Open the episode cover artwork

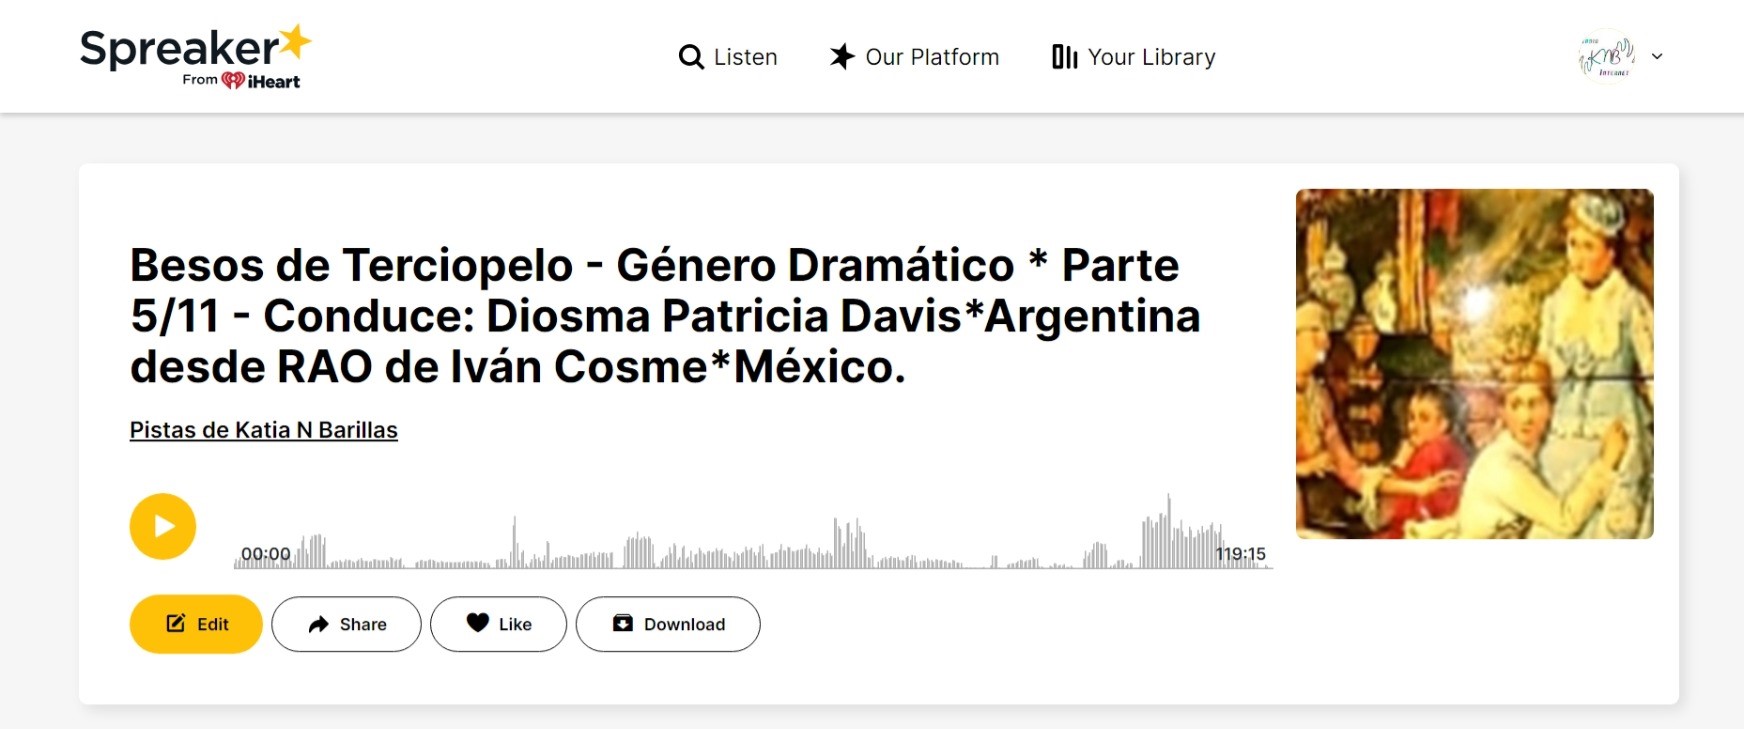pos(1474,364)
